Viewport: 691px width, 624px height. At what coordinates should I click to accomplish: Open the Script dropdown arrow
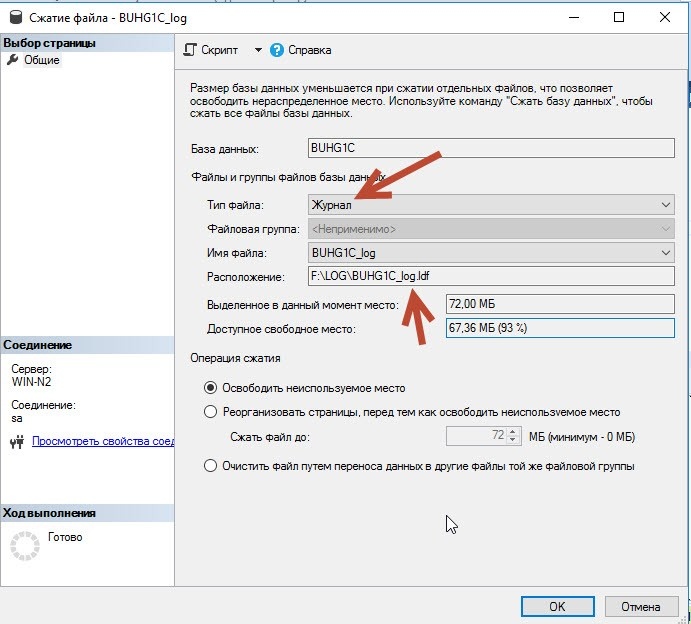(x=258, y=50)
